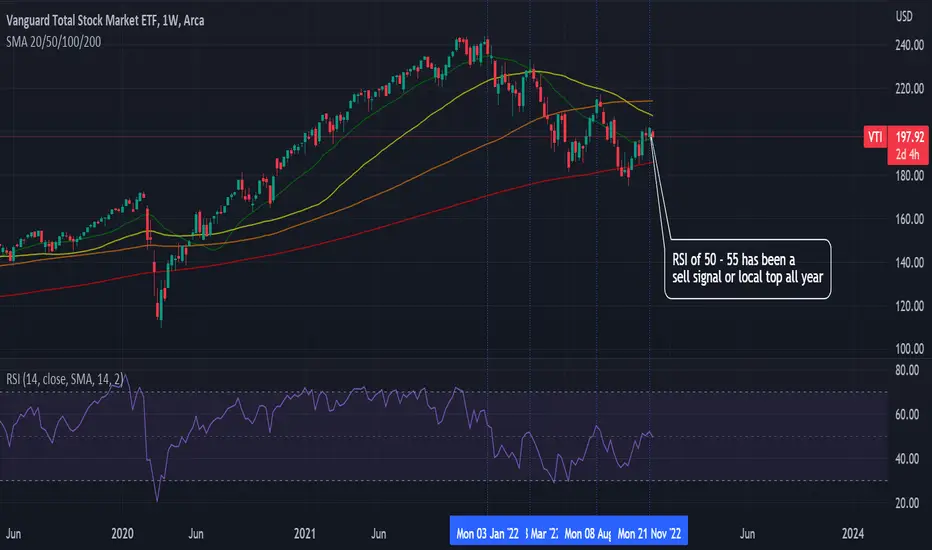
Task: Click the 80.00 RSI axis label
Action: [x=907, y=370]
